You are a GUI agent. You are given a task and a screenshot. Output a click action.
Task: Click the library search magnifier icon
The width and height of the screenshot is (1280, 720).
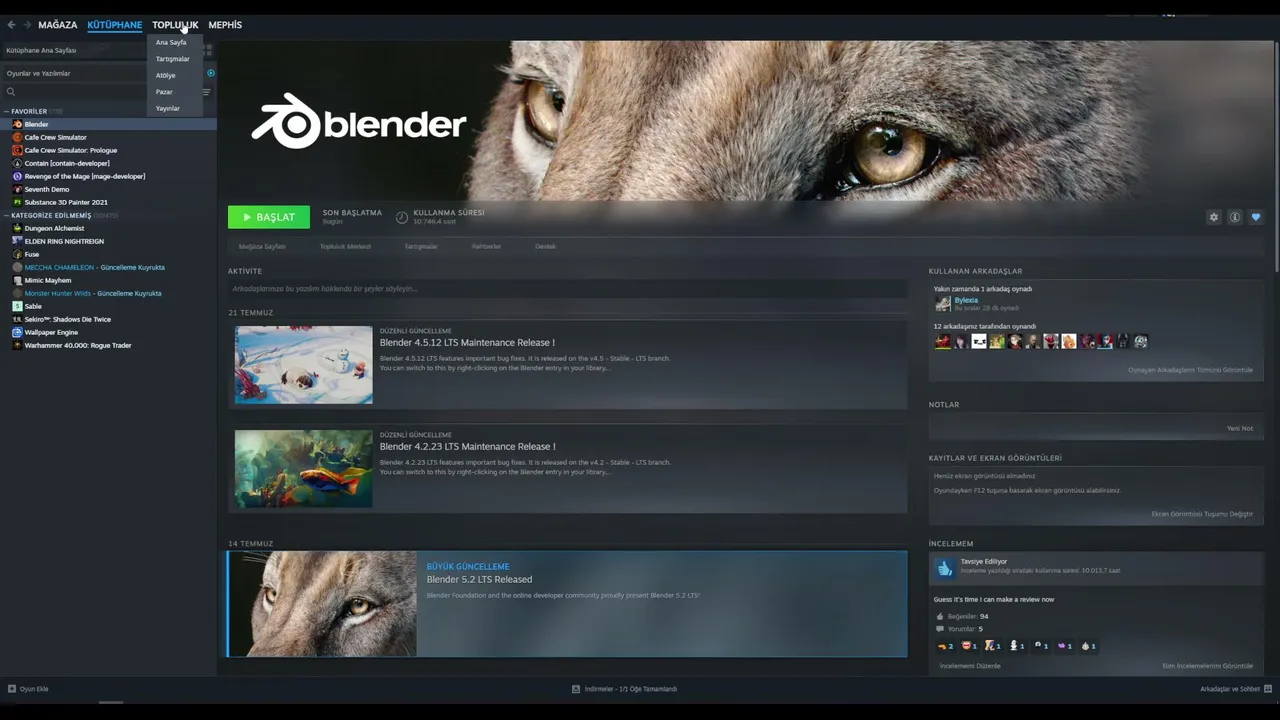[x=11, y=92]
